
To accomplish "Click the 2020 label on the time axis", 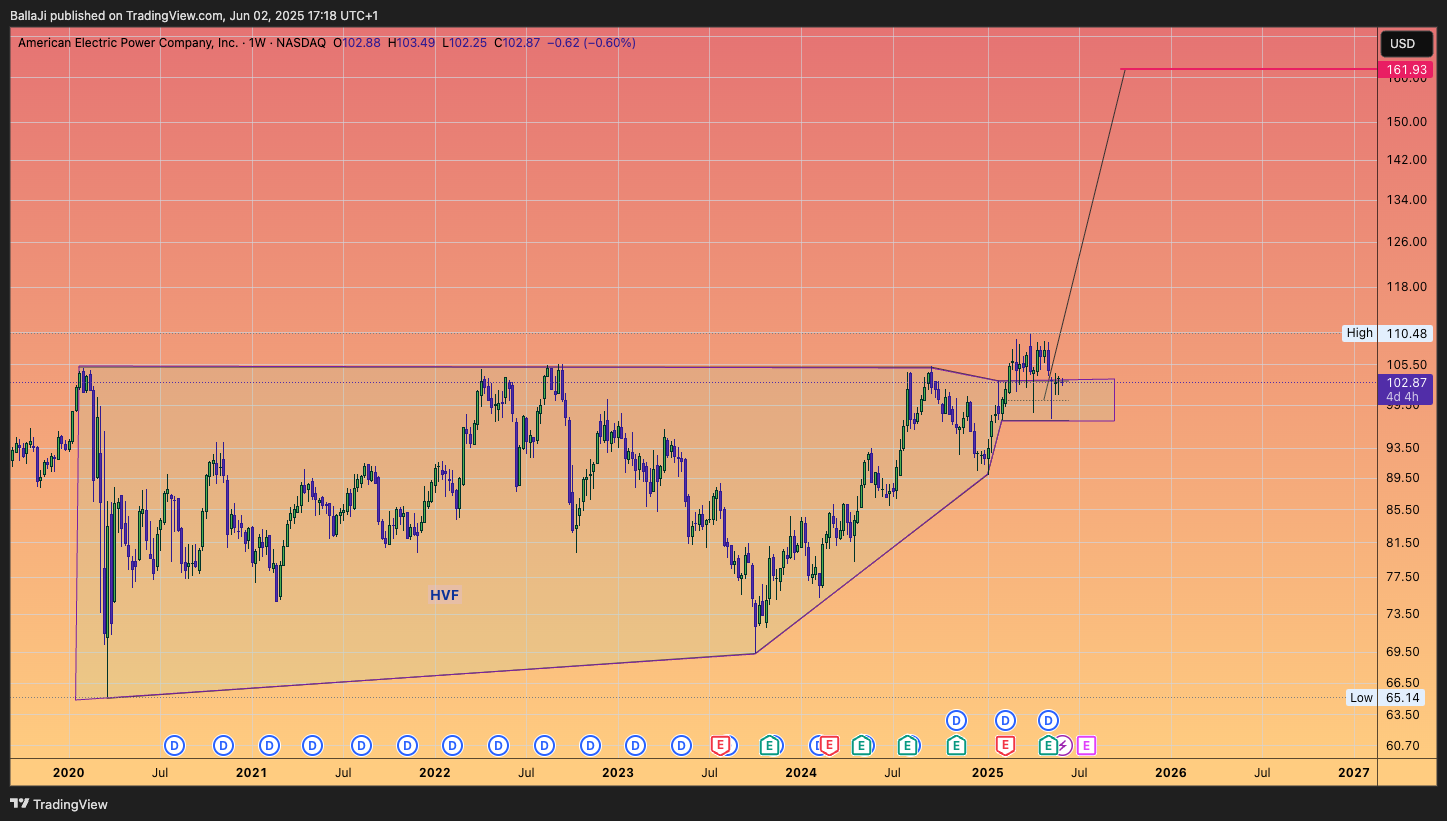I will 68,773.
